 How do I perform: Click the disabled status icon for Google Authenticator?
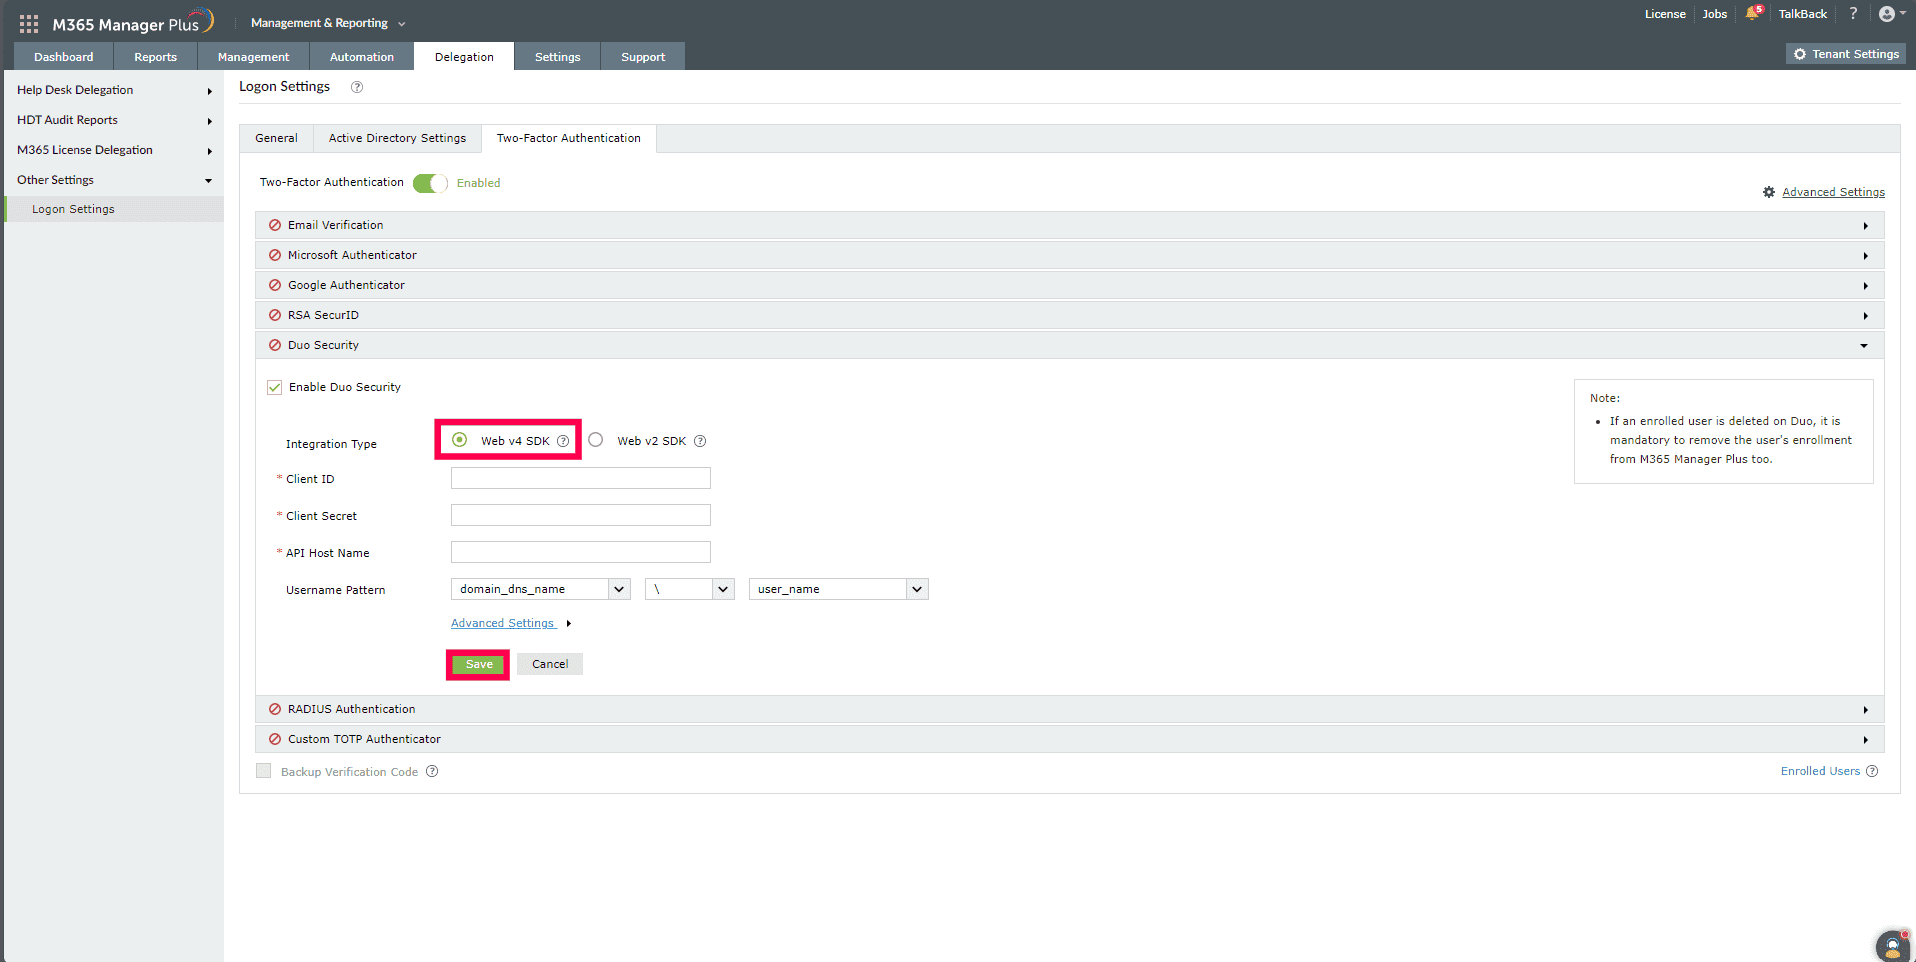[275, 285]
